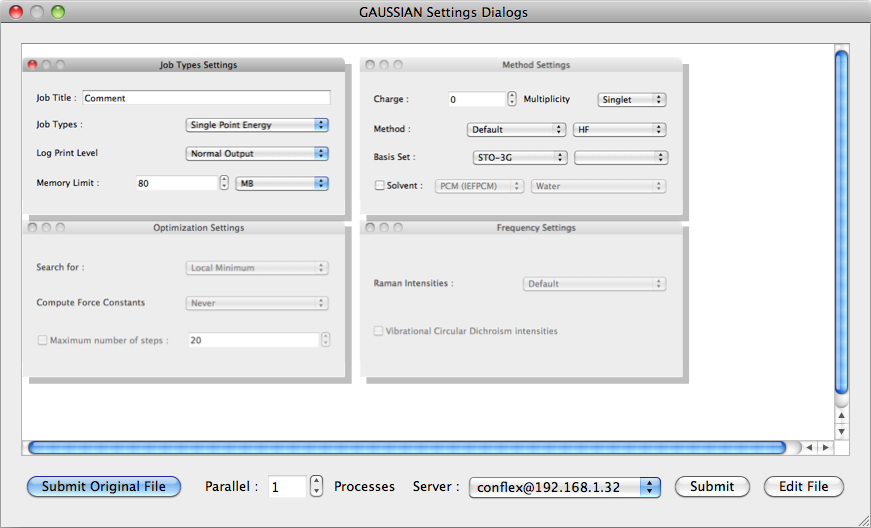Close the Job Types Settings panel
The height and width of the screenshot is (528, 871).
(x=32, y=65)
